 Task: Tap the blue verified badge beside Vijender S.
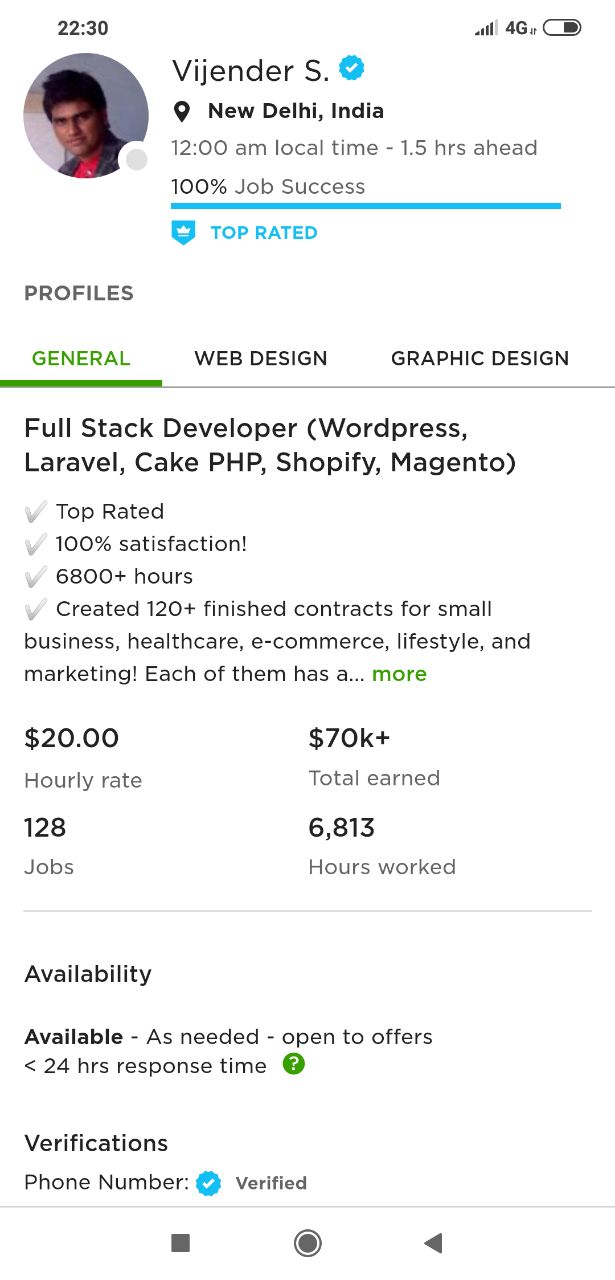[x=352, y=69]
